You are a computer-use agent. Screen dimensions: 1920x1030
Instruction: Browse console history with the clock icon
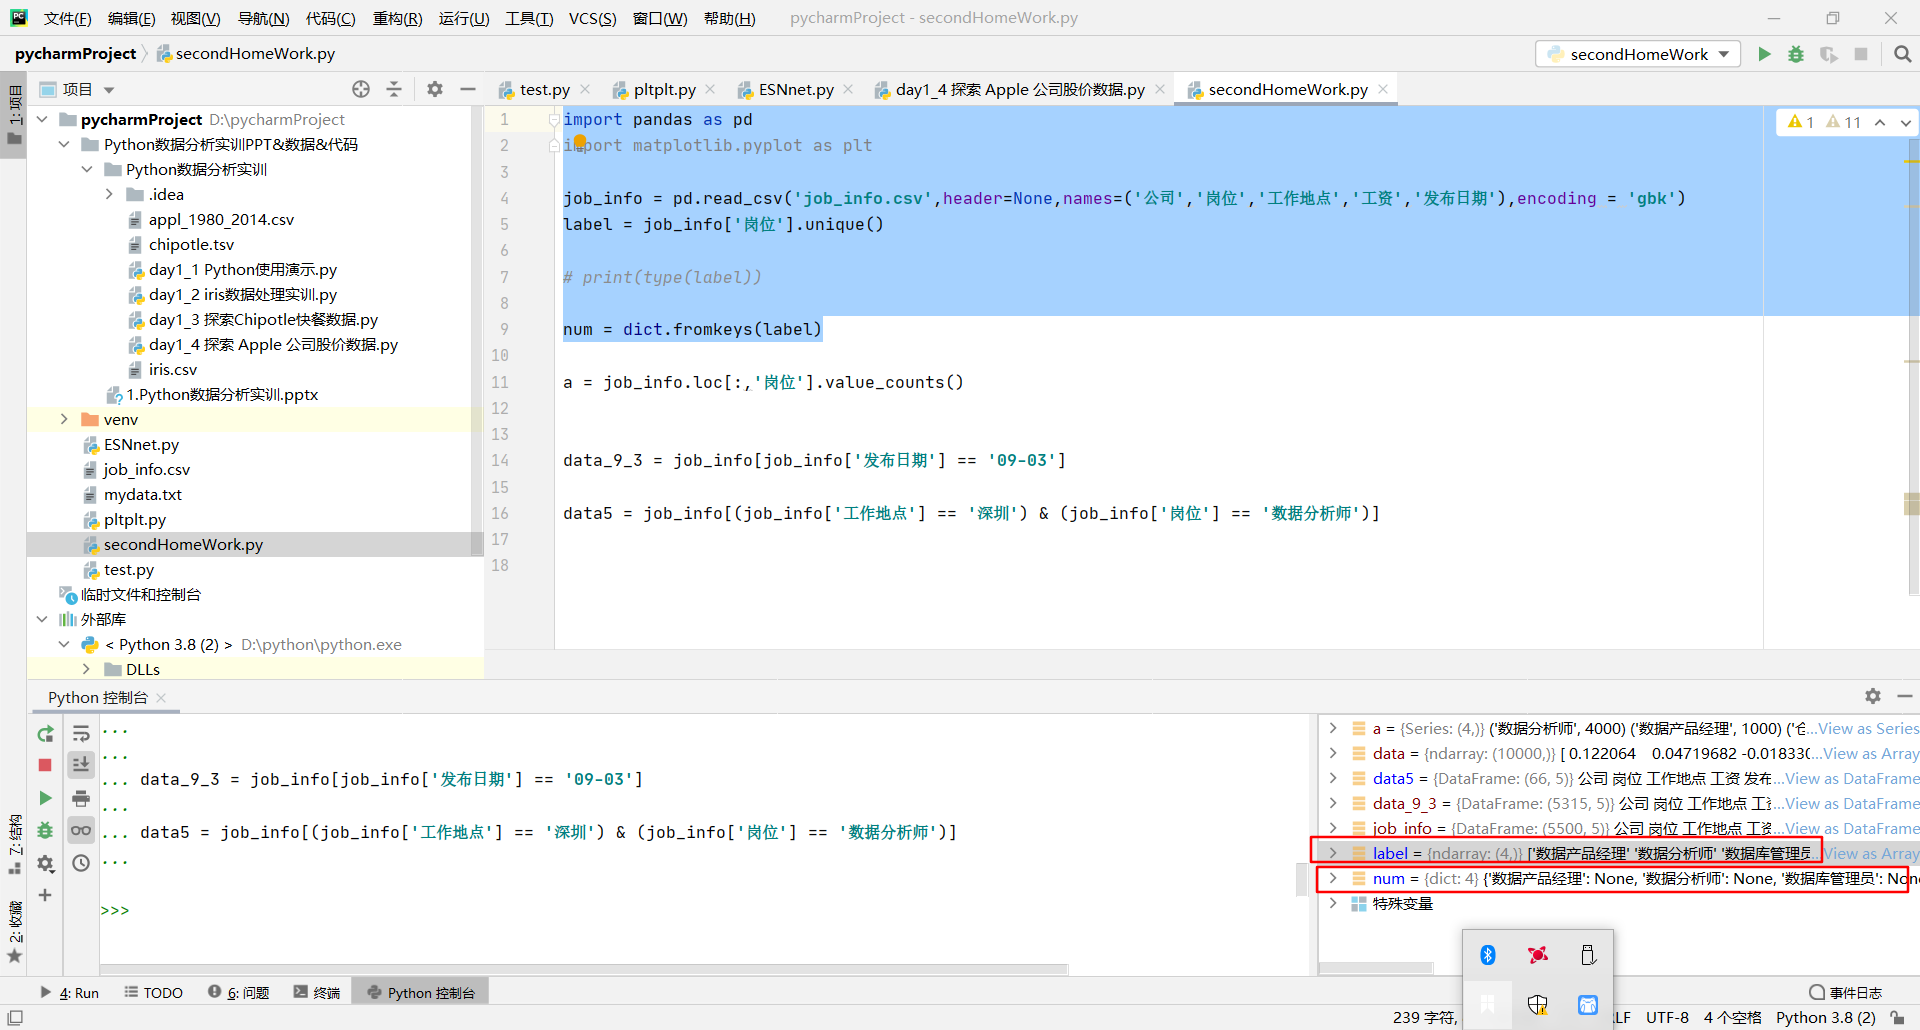click(81, 863)
